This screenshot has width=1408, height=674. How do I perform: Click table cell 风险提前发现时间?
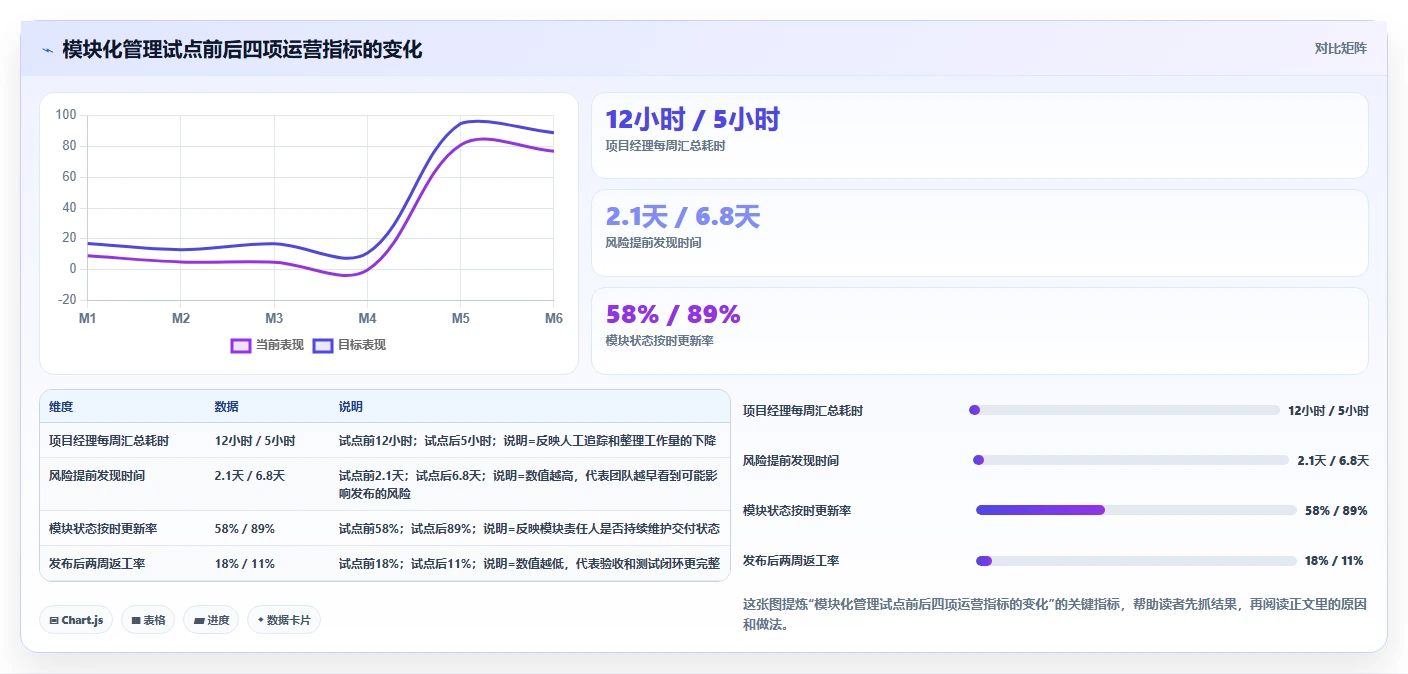[x=97, y=476]
